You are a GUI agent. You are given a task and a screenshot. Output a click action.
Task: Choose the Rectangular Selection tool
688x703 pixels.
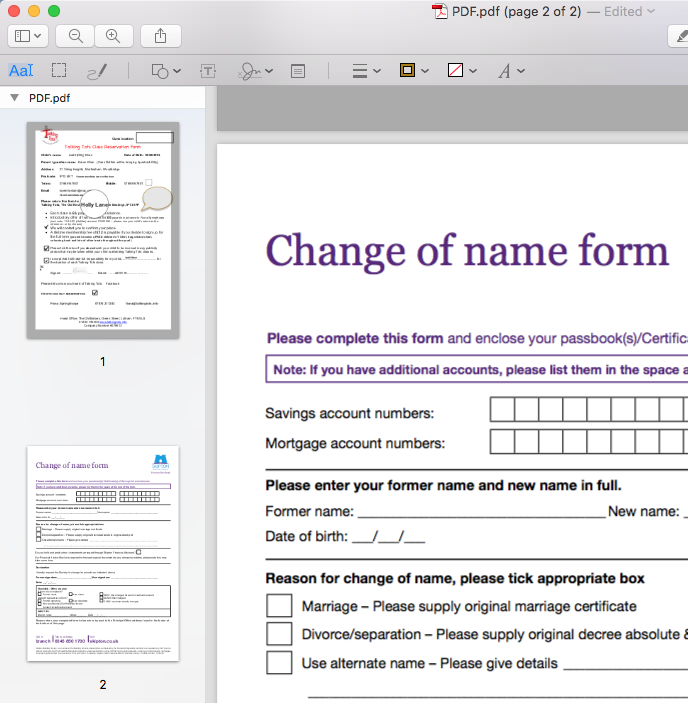click(x=60, y=71)
